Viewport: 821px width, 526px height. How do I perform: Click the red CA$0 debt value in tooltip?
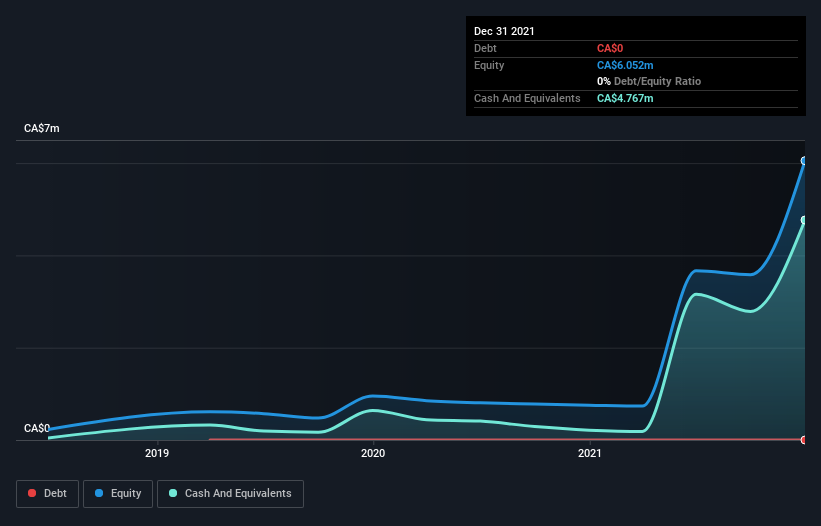[x=610, y=49]
